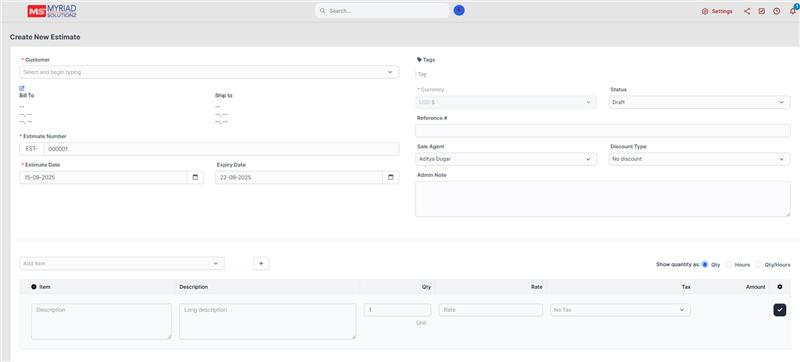Image resolution: width=800 pixels, height=362 pixels.
Task: Click the Amount column header
Action: [756, 287]
